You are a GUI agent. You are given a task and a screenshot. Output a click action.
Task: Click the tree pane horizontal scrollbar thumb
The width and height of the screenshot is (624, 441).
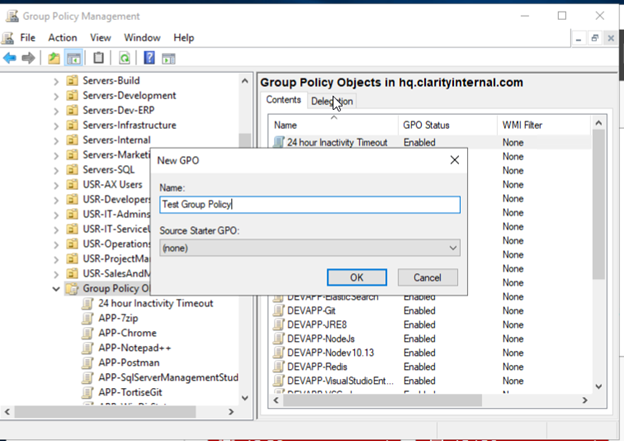(105, 412)
